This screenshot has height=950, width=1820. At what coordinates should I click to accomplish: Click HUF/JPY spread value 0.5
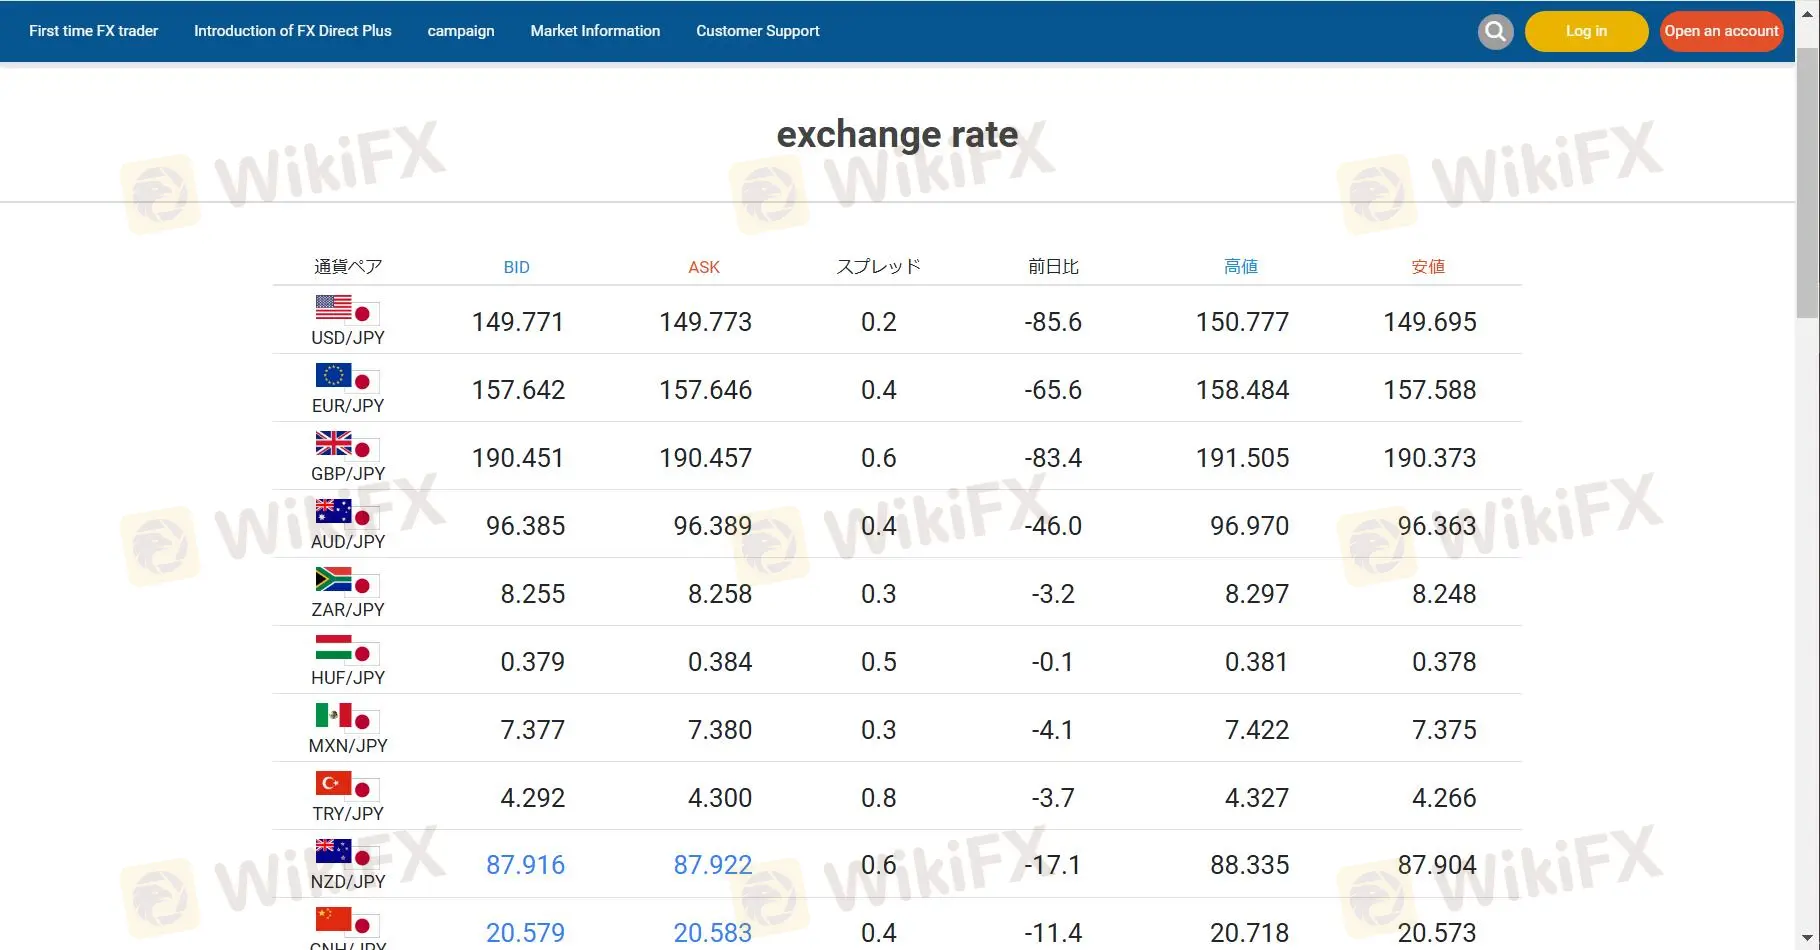pyautogui.click(x=879, y=662)
